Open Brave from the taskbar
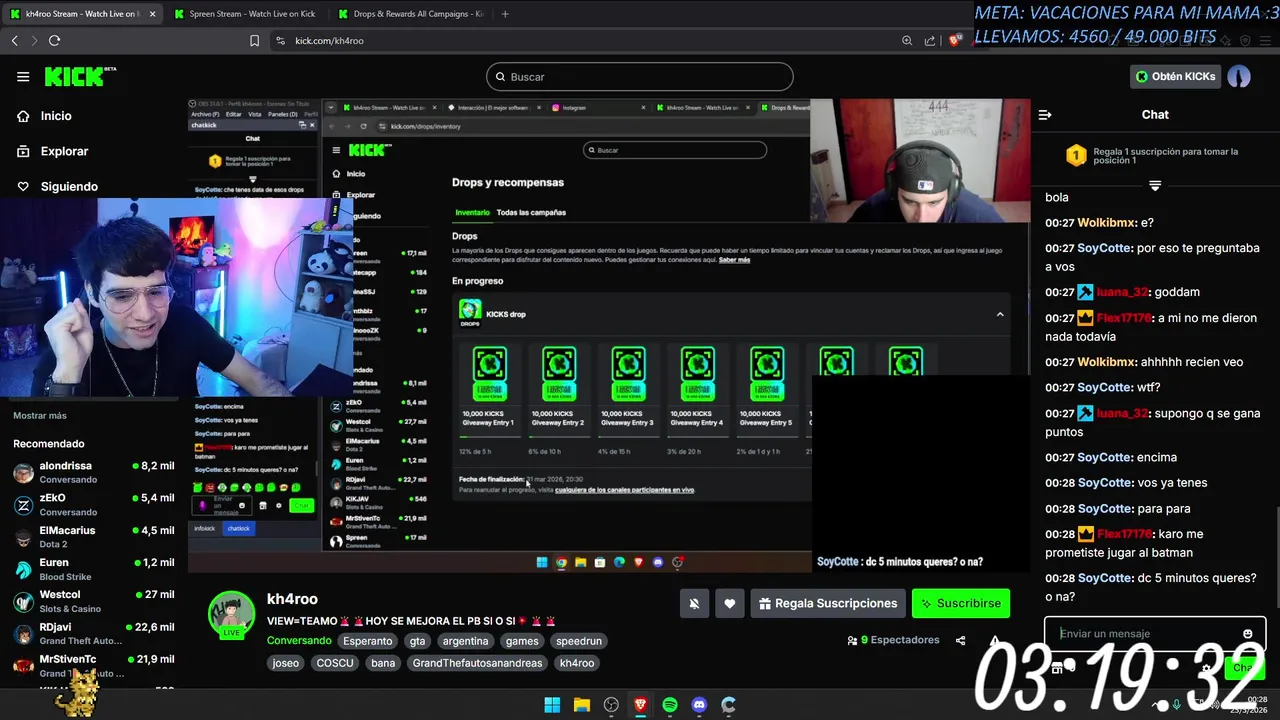This screenshot has width=1280, height=720. click(640, 705)
